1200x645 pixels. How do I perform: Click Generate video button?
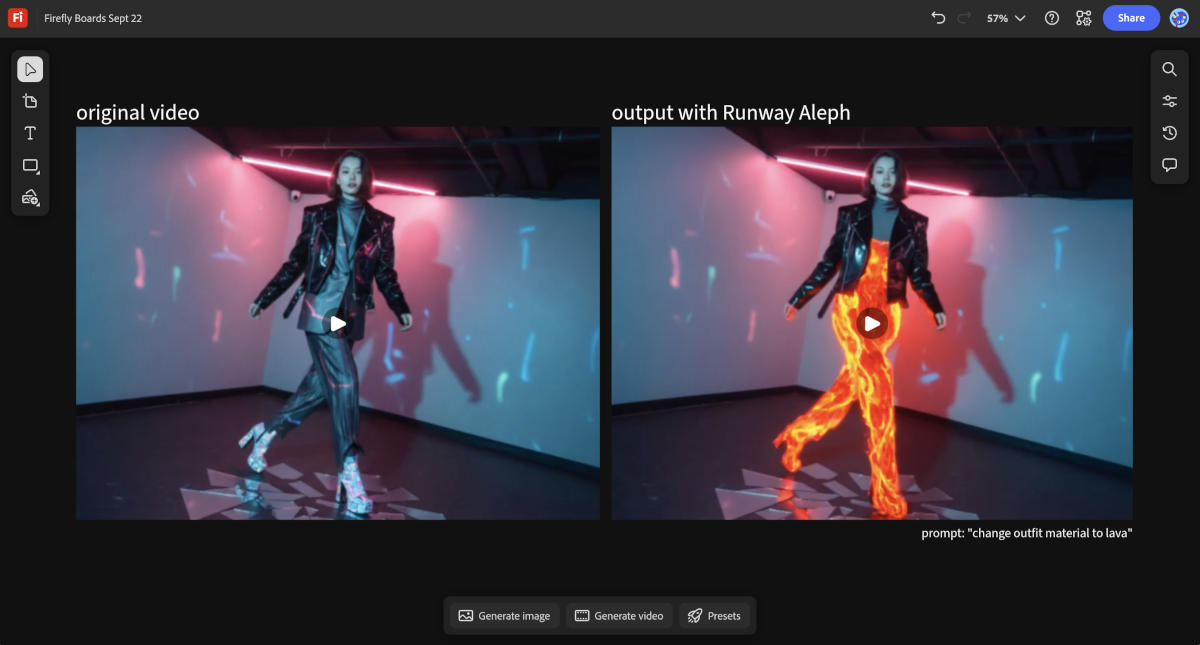[619, 616]
